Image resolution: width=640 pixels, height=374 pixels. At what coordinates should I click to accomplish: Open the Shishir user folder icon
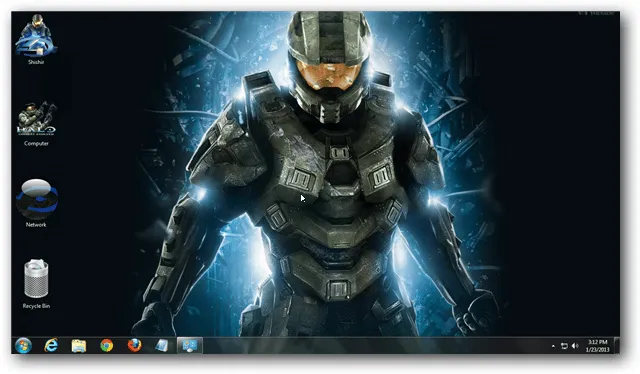tap(36, 40)
